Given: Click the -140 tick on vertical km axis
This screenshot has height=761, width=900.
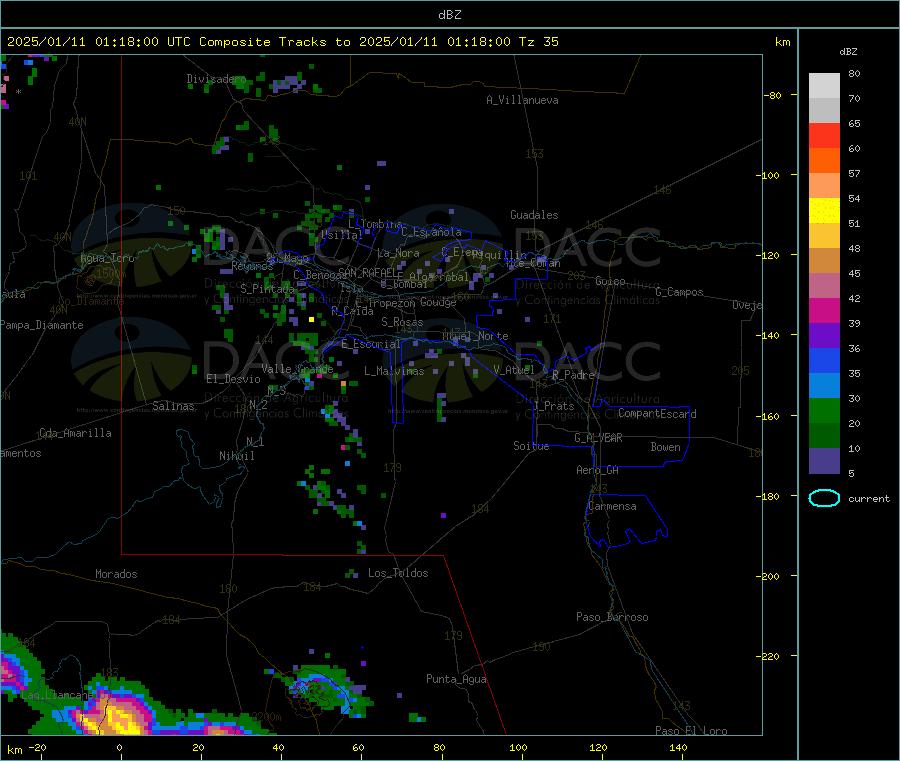Looking at the screenshot, I should [770, 335].
